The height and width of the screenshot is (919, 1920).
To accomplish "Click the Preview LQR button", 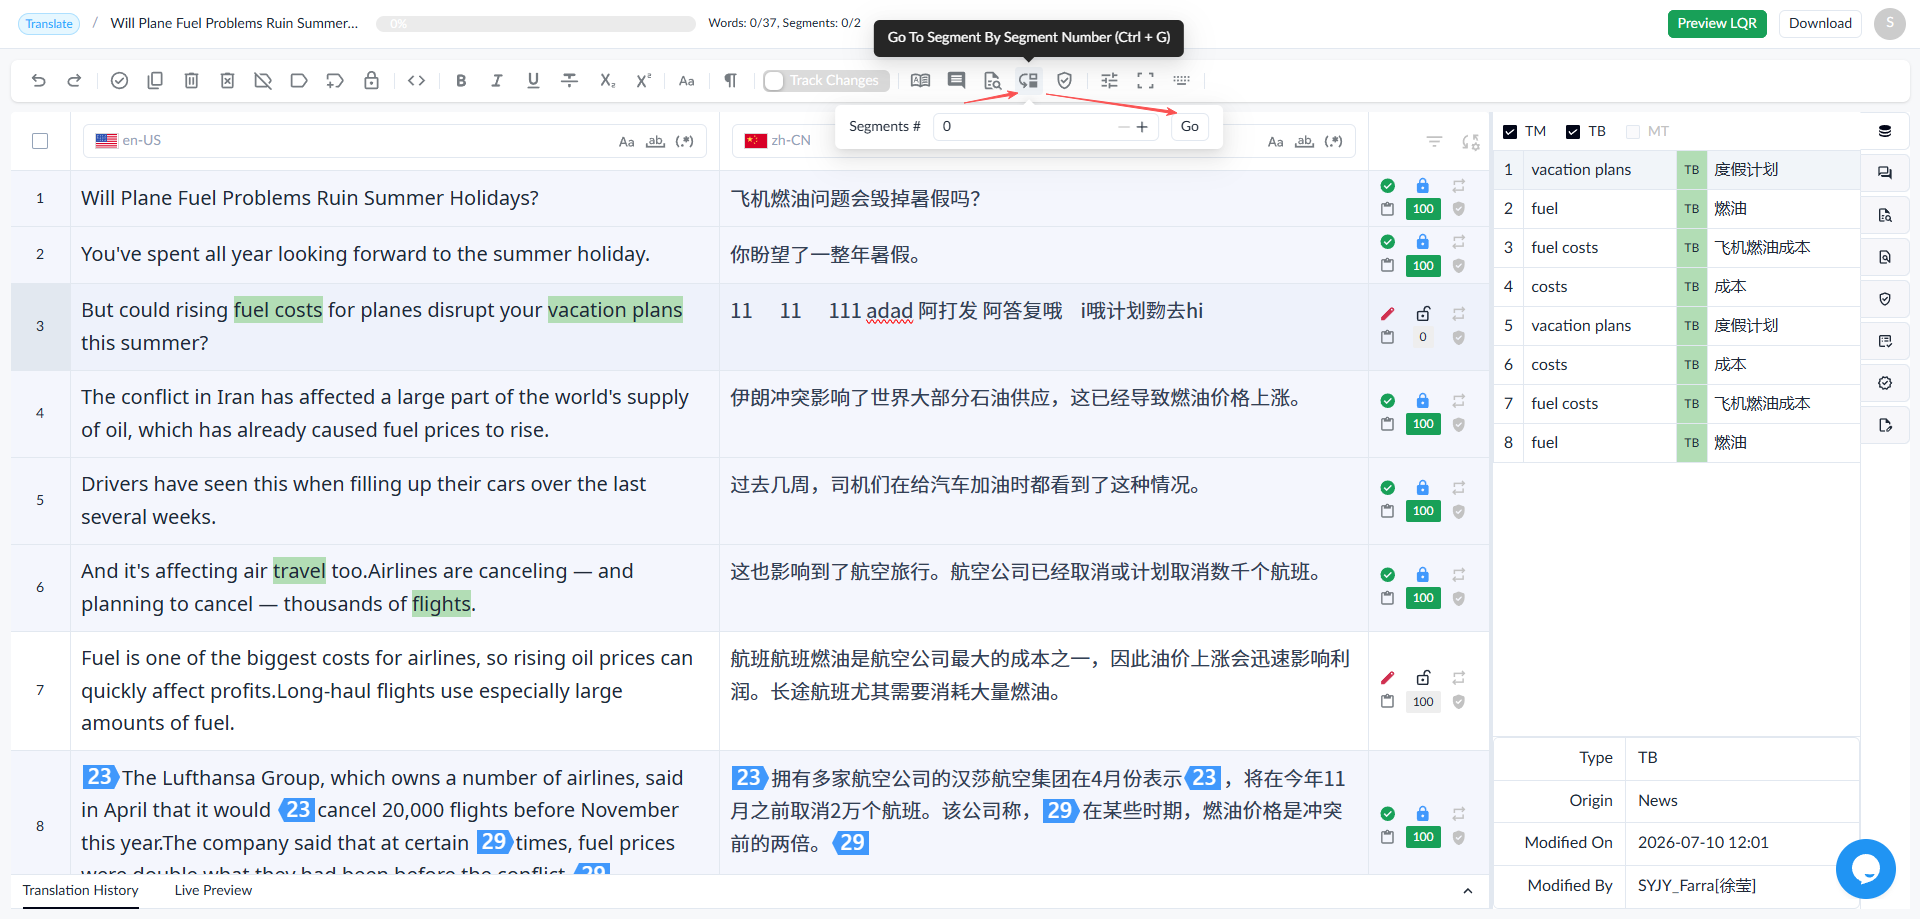I will click(1717, 24).
